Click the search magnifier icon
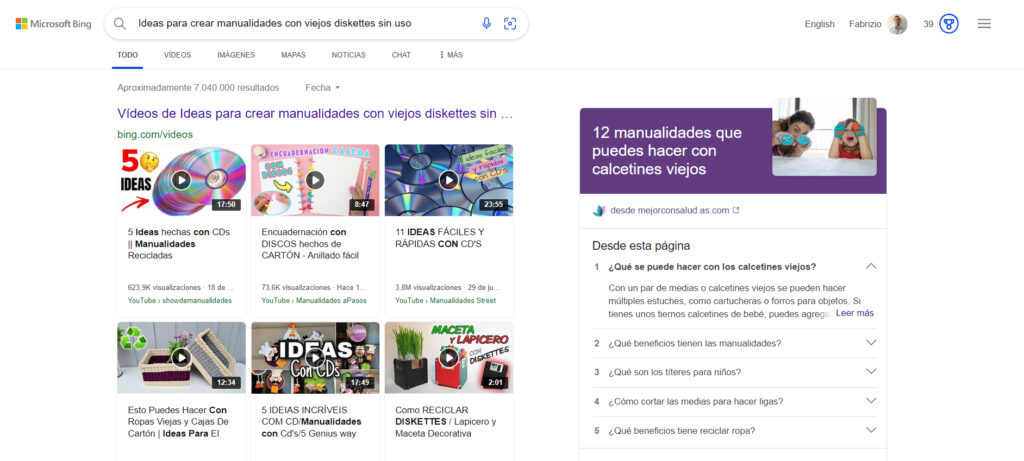 coord(120,23)
